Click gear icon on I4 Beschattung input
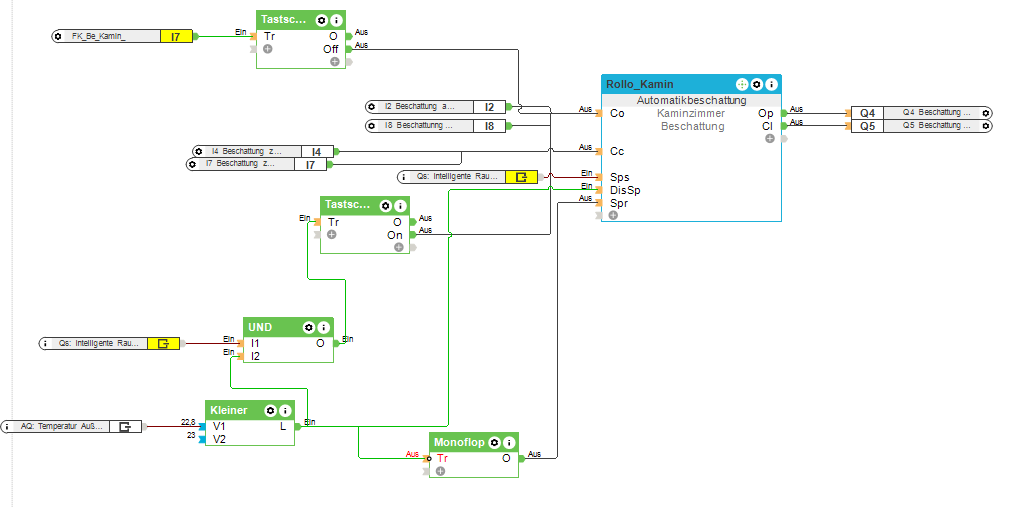The image size is (1011, 507). [x=199, y=152]
